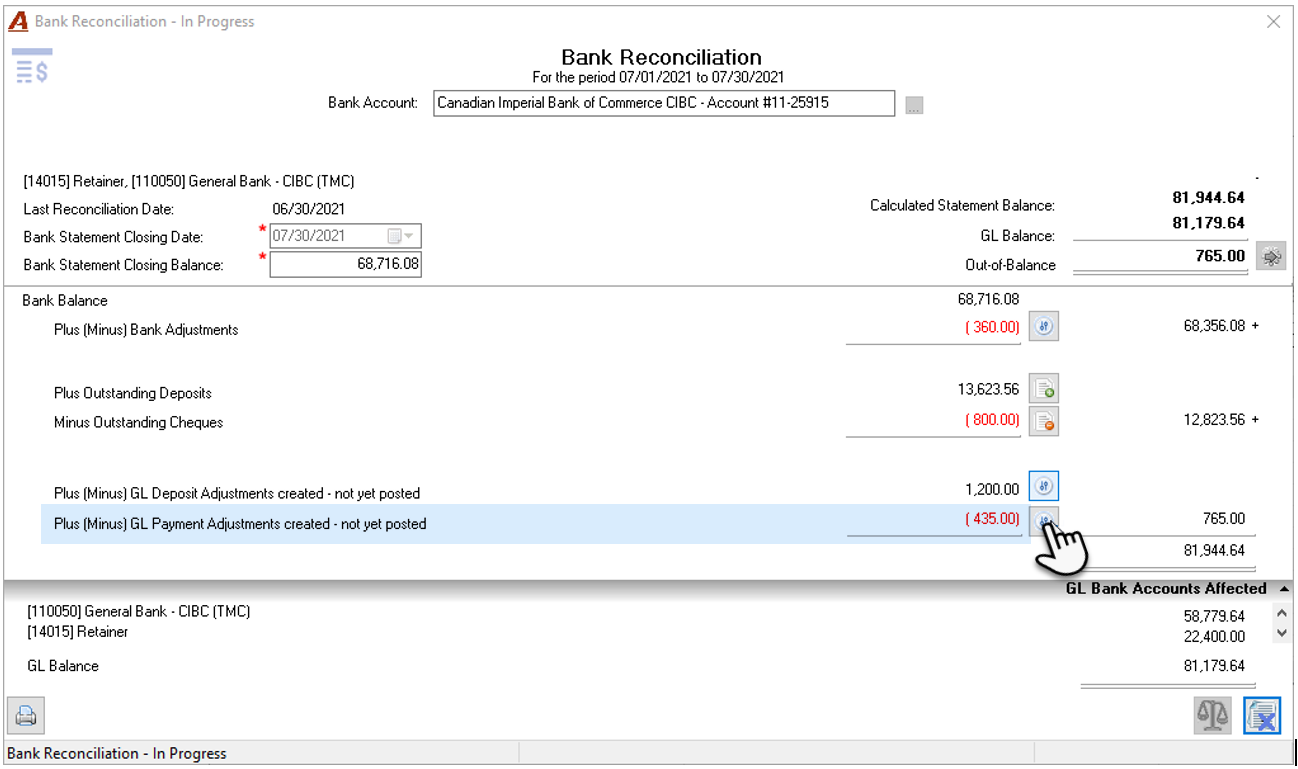Click the Last Reconciliation Date 06/30/2021
The width and height of the screenshot is (1298, 769).
click(x=309, y=209)
